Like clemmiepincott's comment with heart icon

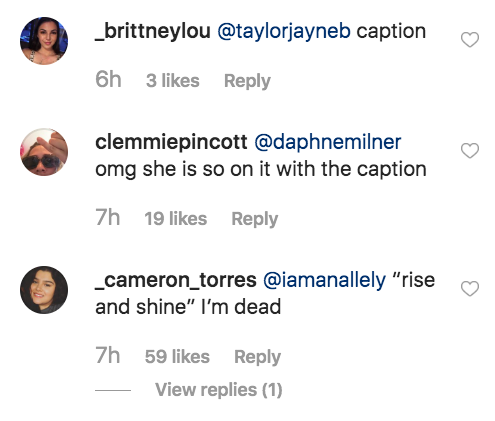click(x=470, y=150)
